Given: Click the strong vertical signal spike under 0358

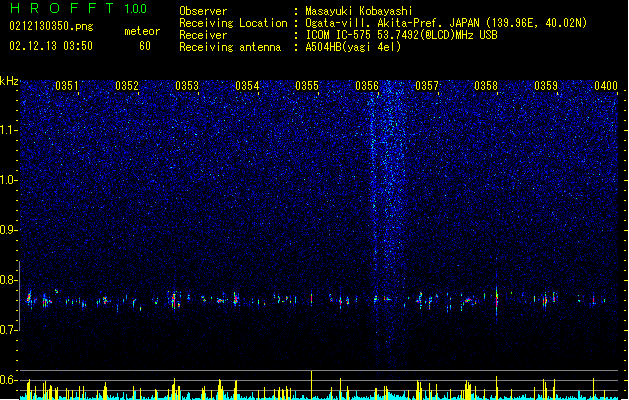Looking at the screenshot, I should (497, 299).
